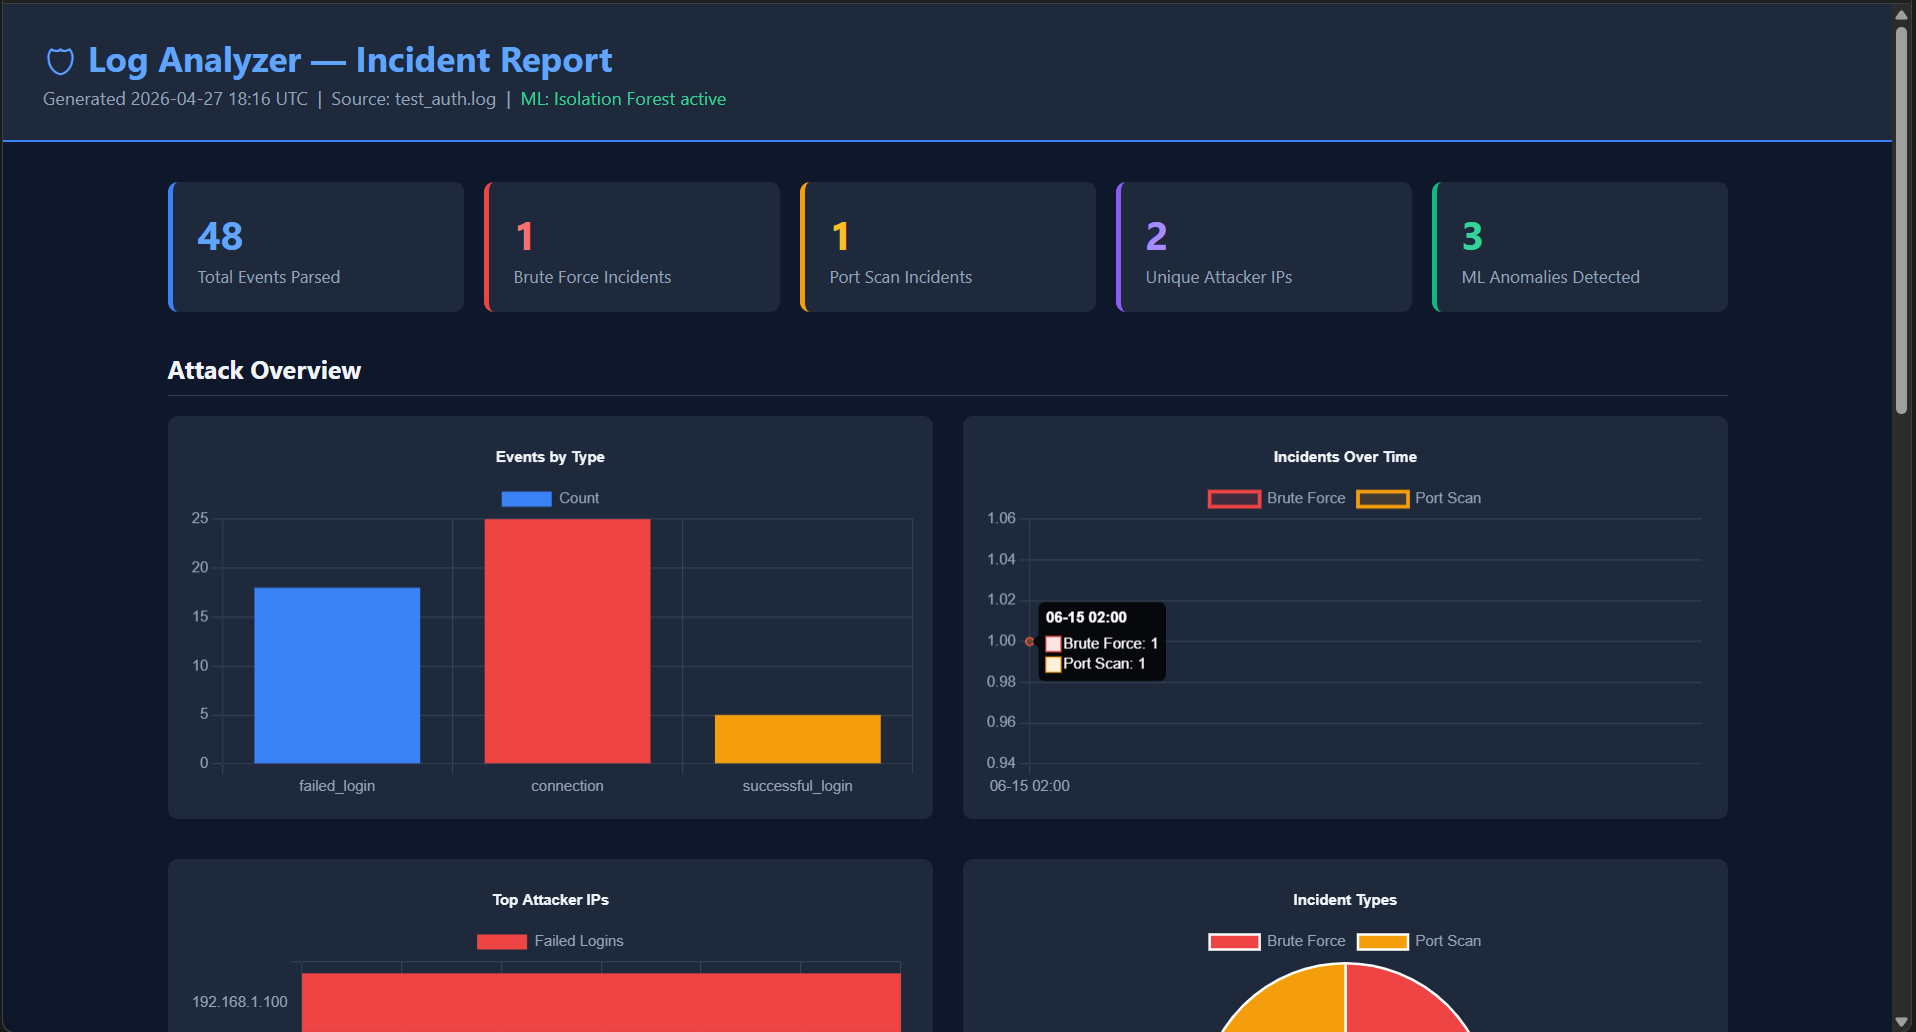The image size is (1916, 1032).
Task: Click the "Source: test_auth.log" text
Action: click(x=413, y=99)
